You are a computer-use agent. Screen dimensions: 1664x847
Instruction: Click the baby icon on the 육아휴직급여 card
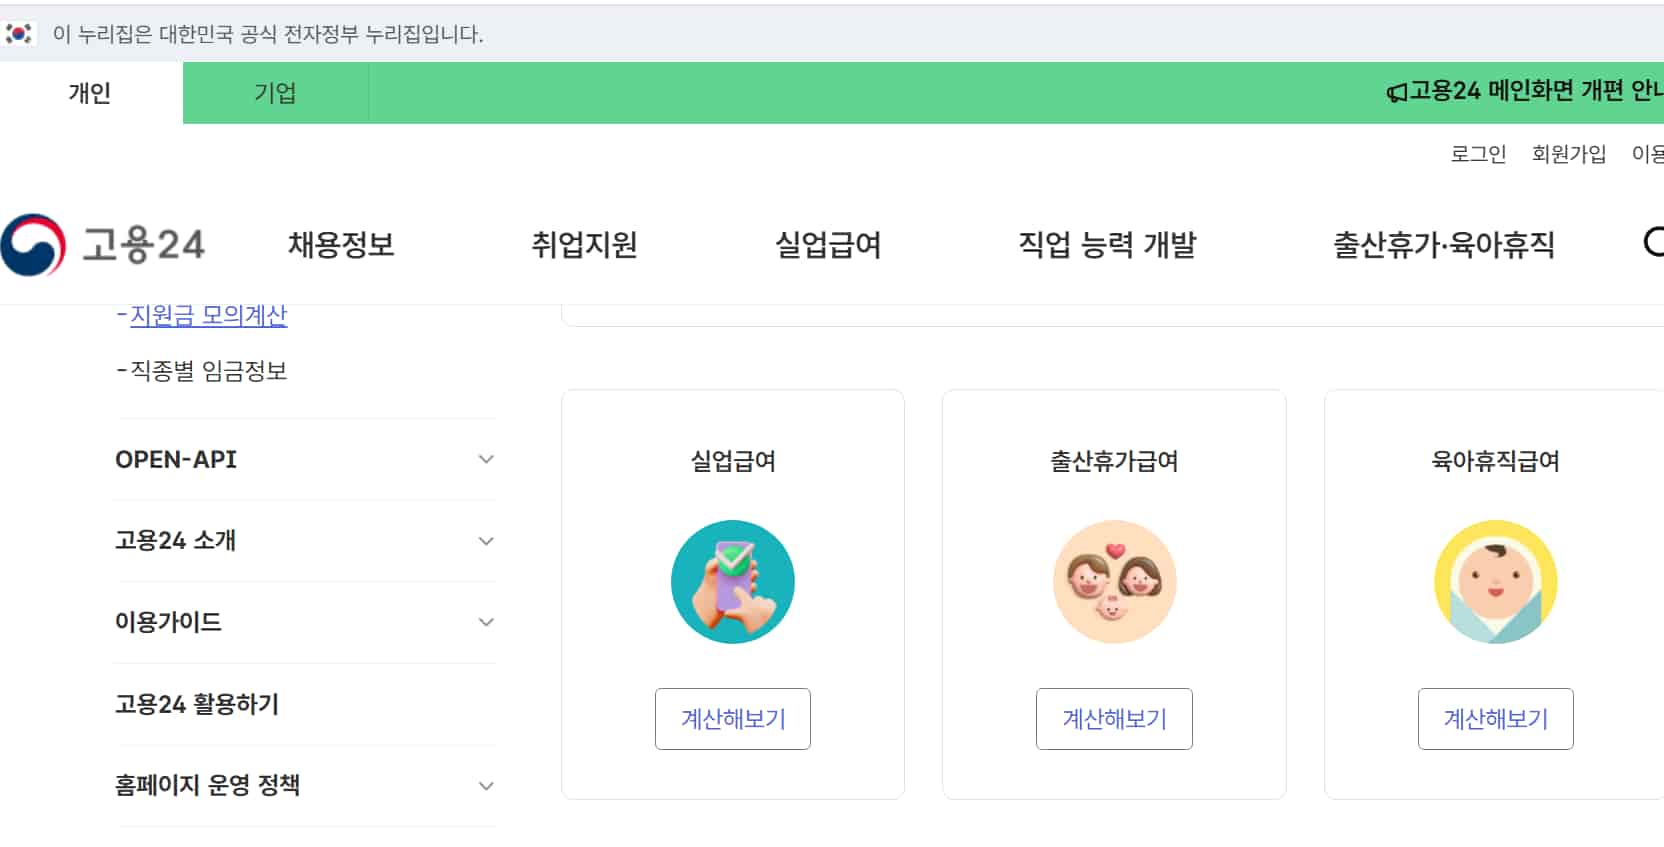pos(1495,582)
